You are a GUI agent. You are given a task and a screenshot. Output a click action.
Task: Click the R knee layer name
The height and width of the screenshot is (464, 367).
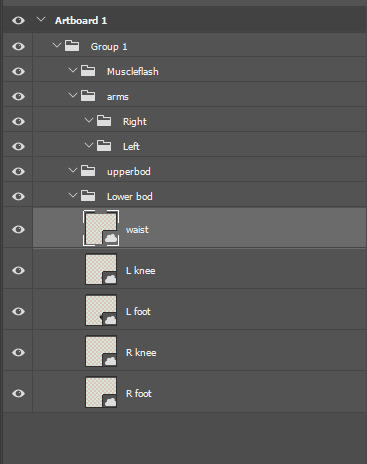(141, 352)
